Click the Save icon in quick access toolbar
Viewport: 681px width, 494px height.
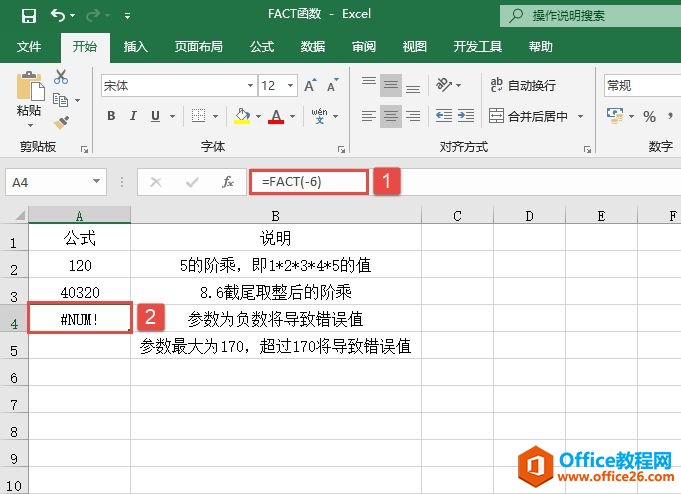(29, 16)
